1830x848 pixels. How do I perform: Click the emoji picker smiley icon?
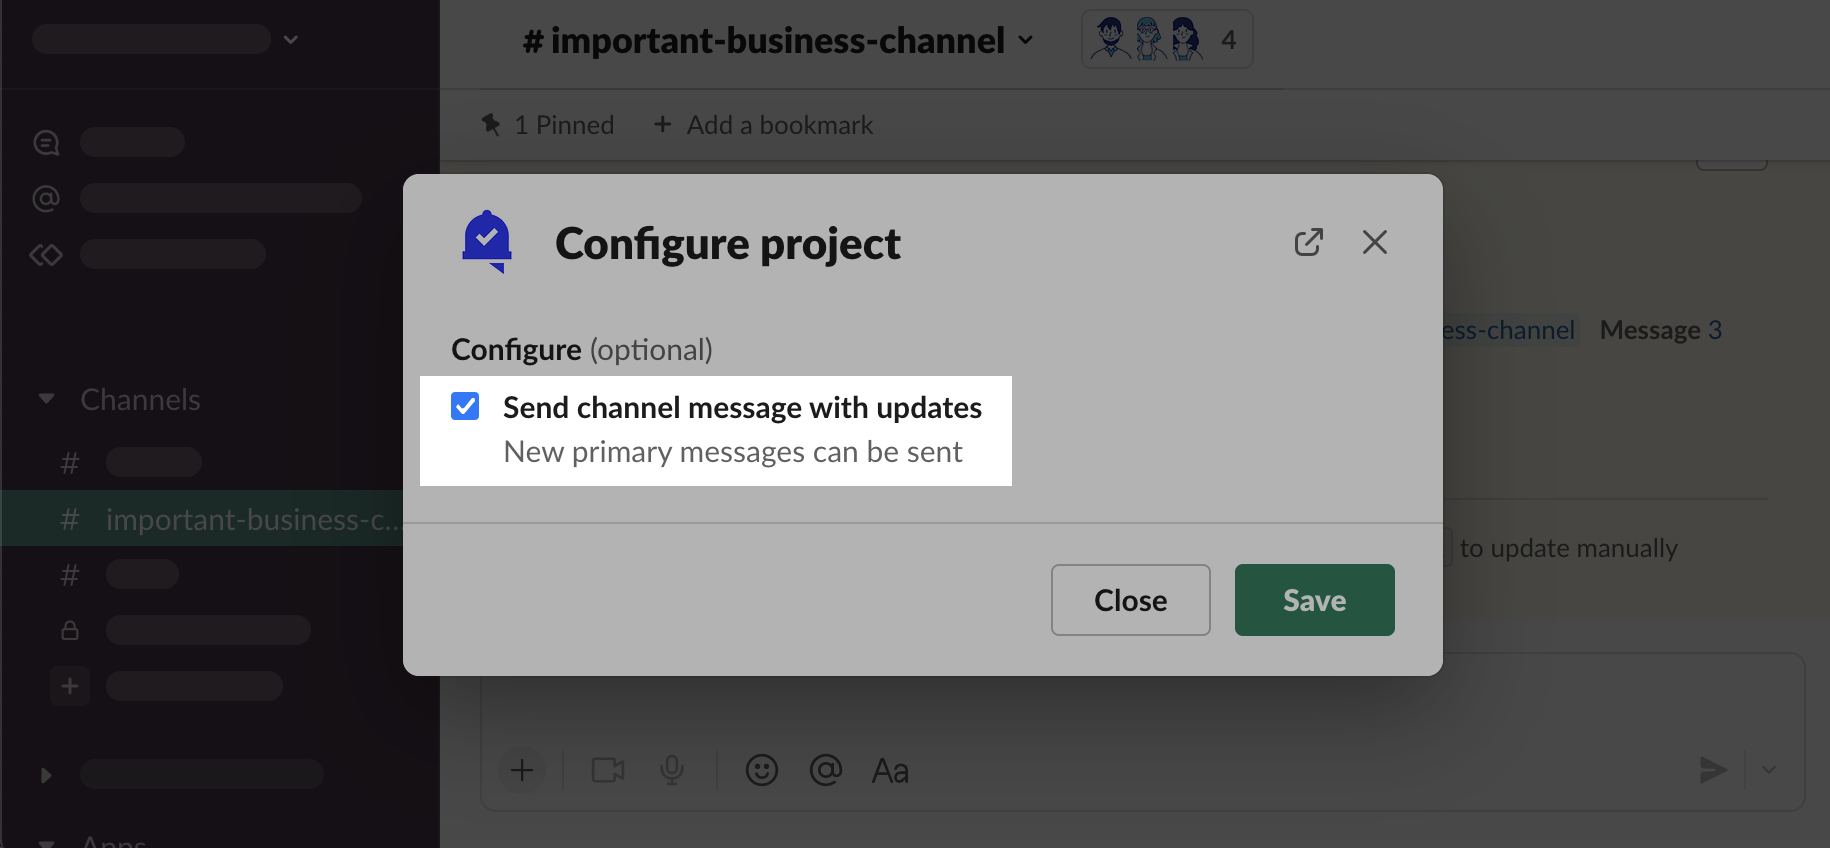pos(761,770)
